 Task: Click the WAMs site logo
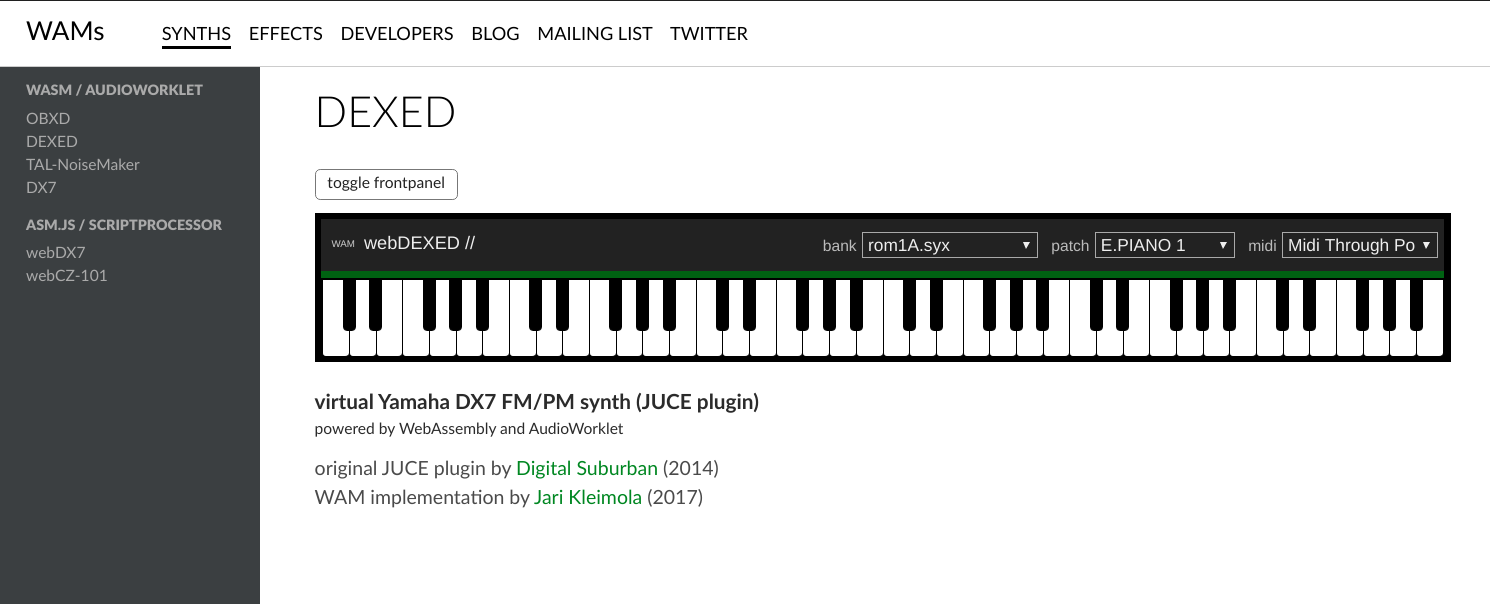[65, 32]
